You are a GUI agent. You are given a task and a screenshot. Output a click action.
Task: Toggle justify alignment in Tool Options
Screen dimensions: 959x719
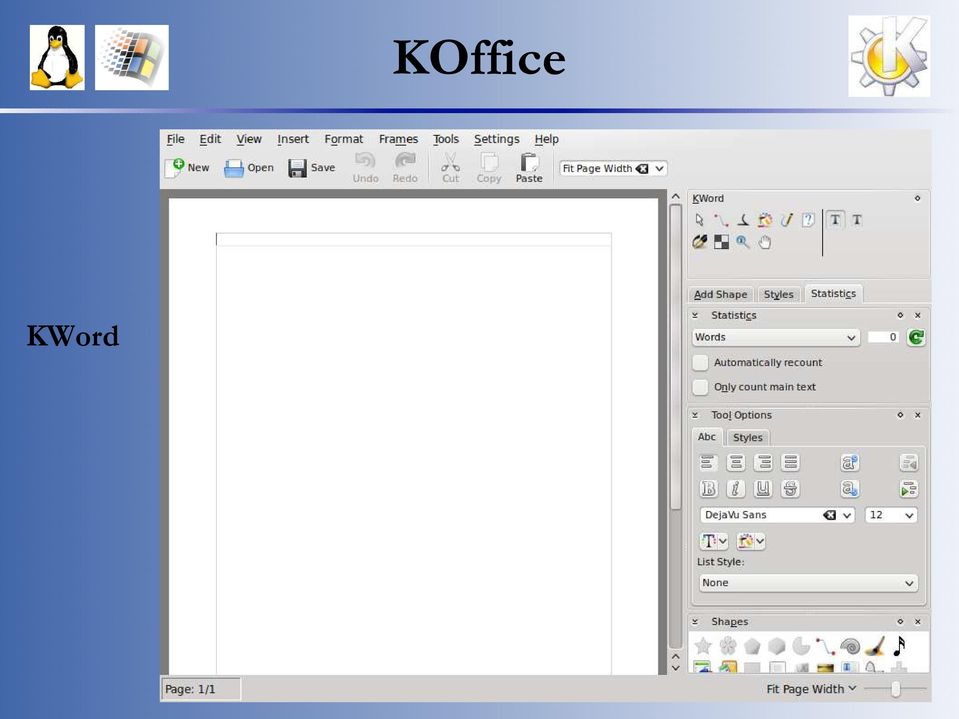[790, 463]
